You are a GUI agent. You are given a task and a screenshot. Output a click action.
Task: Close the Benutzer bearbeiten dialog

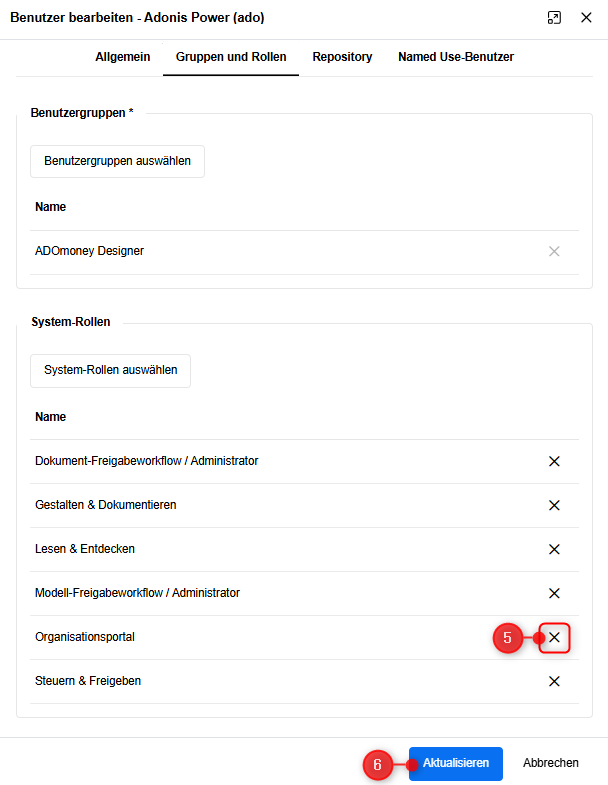tap(586, 18)
